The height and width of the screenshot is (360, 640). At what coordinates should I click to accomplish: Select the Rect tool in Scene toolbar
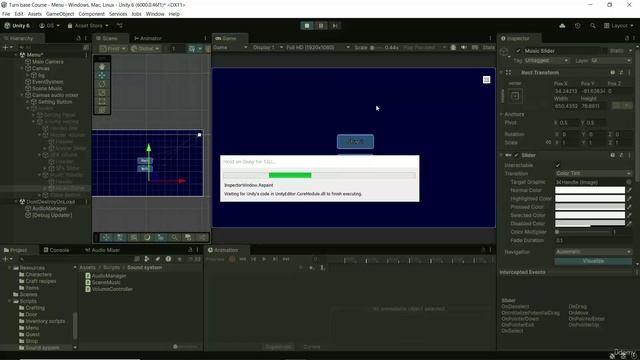(102, 101)
